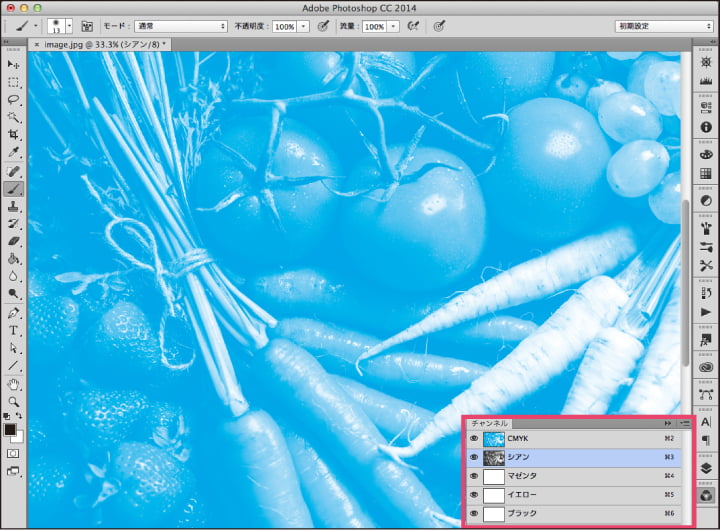Expand the 不透明度 opacity dropdown arrow
720x530 pixels.
304,26
